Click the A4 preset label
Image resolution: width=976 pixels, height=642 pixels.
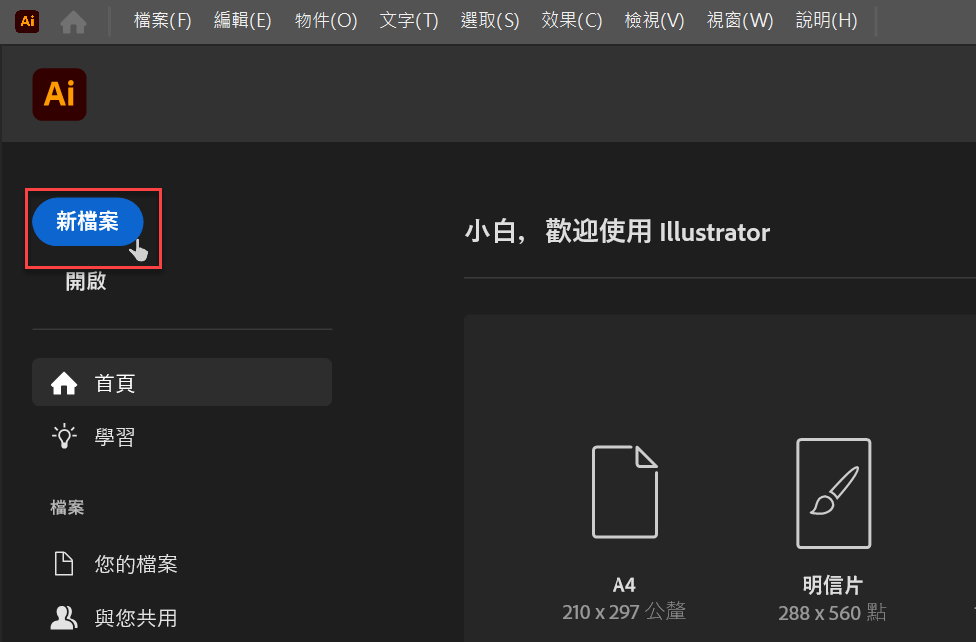[x=624, y=585]
